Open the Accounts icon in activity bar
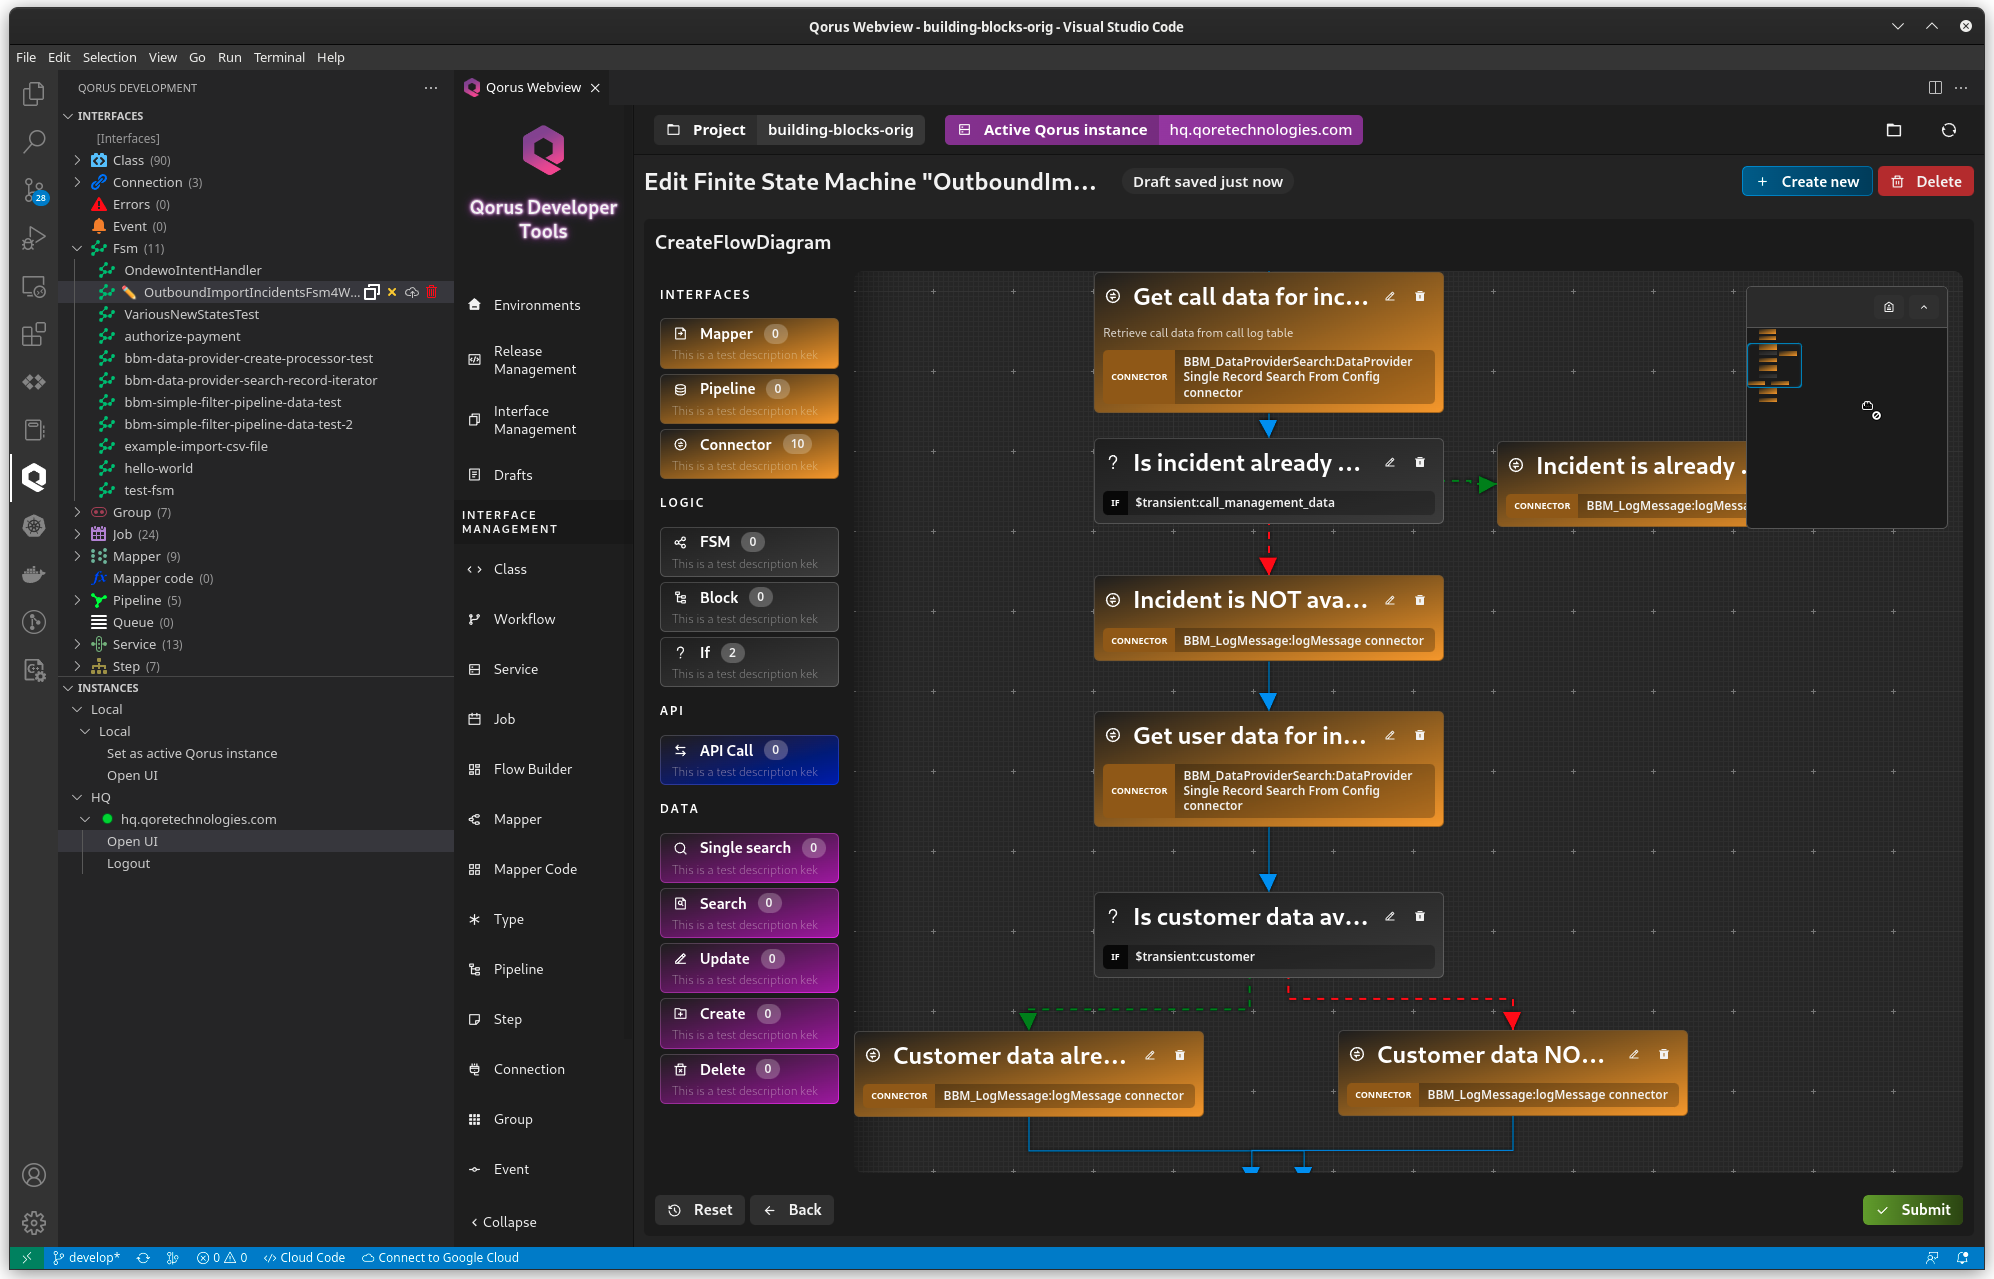 (34, 1175)
